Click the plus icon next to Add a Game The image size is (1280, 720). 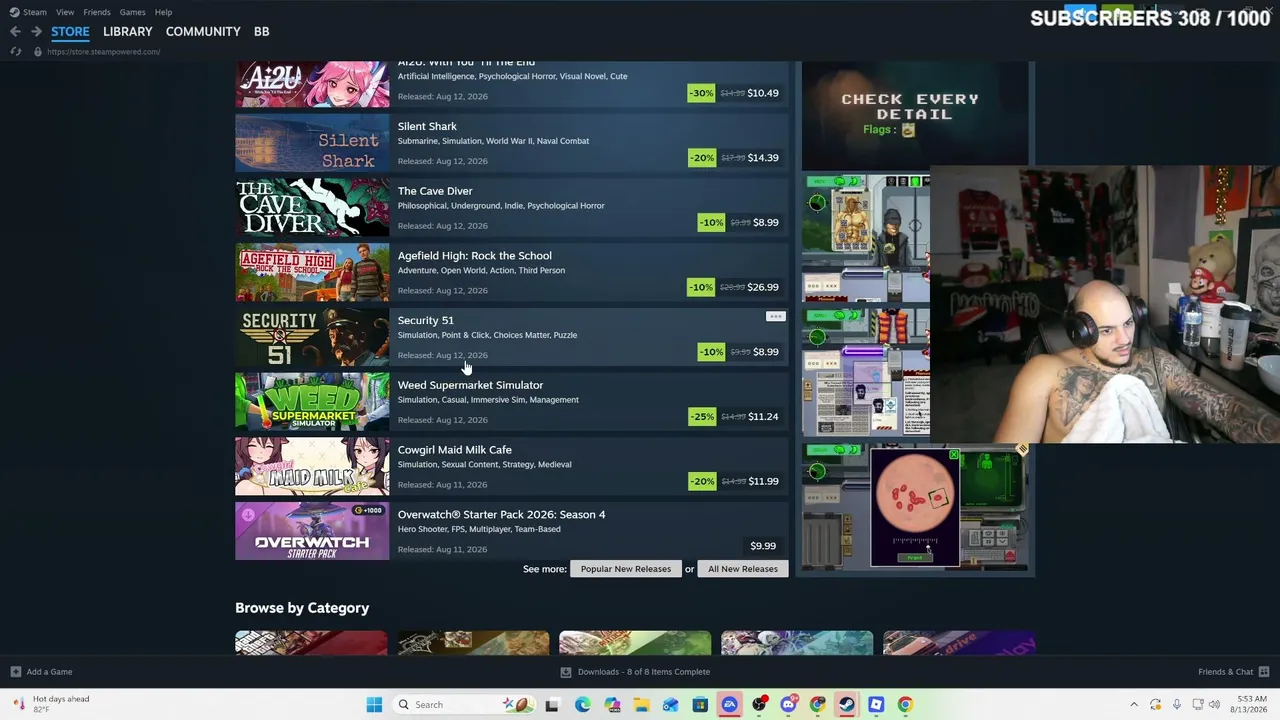(x=15, y=672)
